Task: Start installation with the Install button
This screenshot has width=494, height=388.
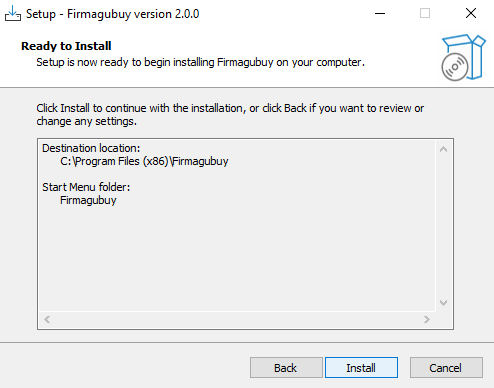Action: click(361, 368)
